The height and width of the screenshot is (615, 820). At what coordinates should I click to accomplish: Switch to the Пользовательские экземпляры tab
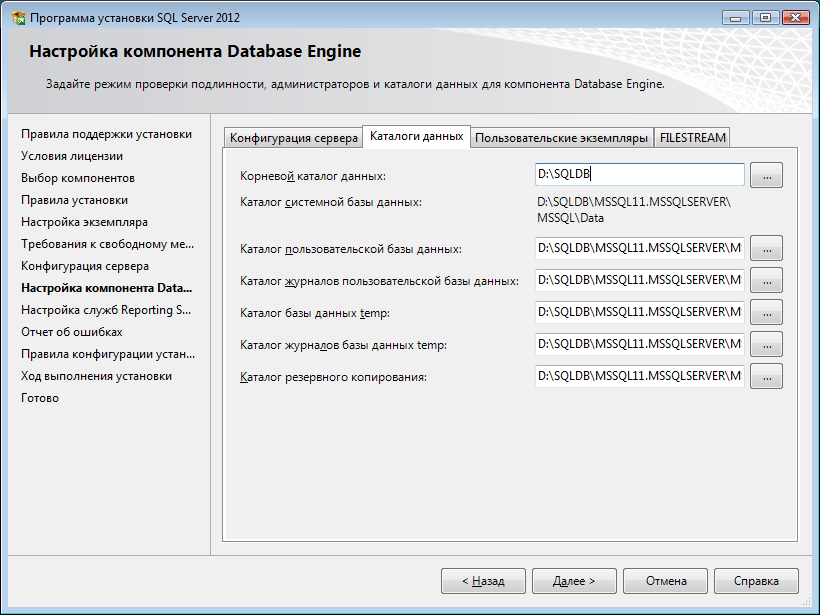pos(561,138)
